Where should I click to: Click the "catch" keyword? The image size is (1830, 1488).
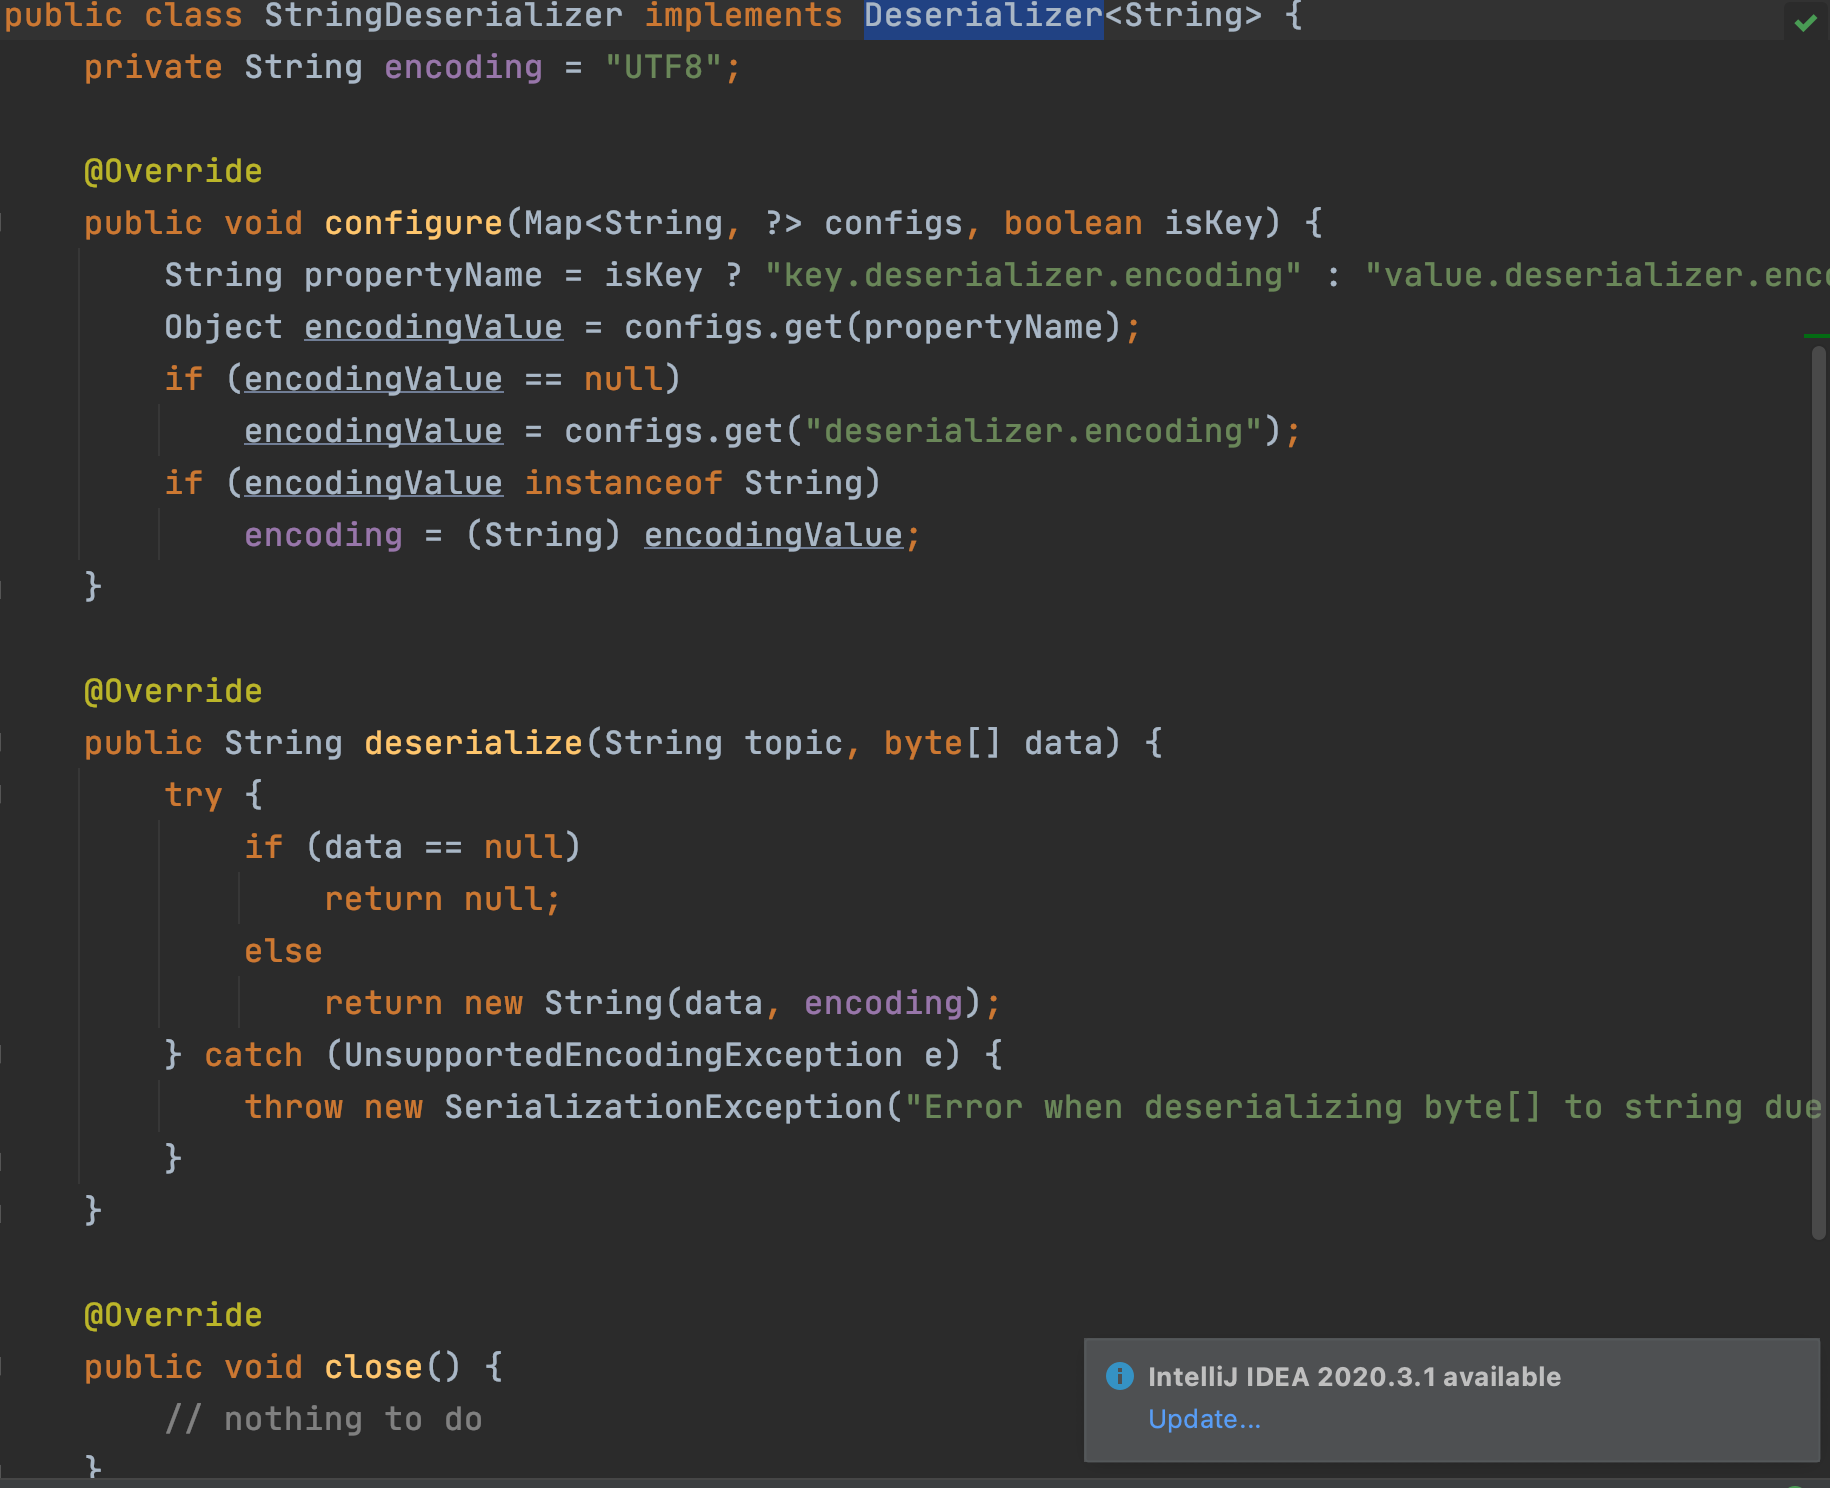[253, 1055]
